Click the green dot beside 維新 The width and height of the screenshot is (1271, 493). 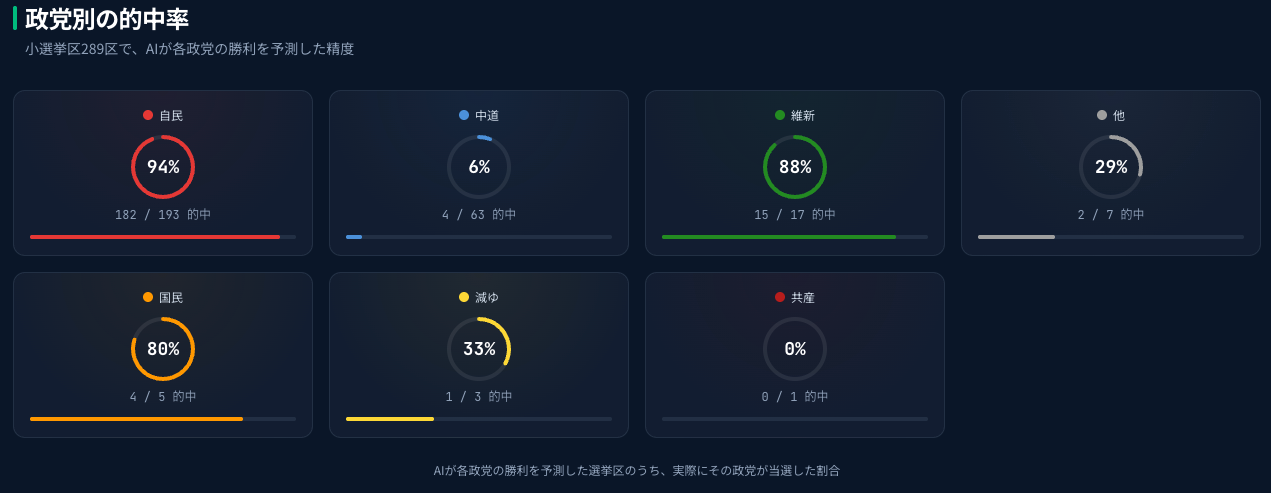(x=780, y=115)
